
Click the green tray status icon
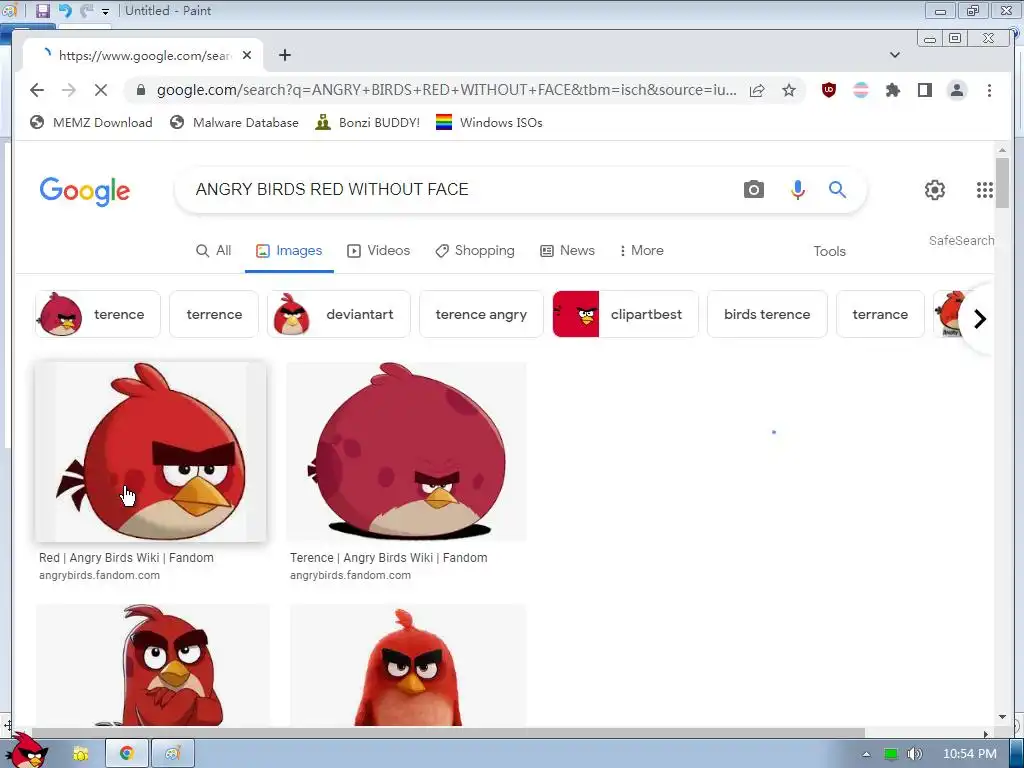(x=891, y=754)
